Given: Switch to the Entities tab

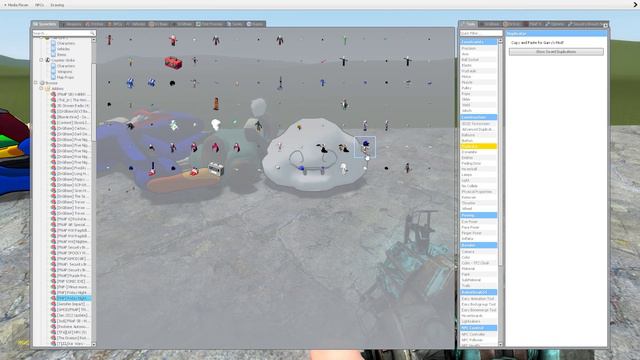Looking at the screenshot, I should [x=95, y=24].
